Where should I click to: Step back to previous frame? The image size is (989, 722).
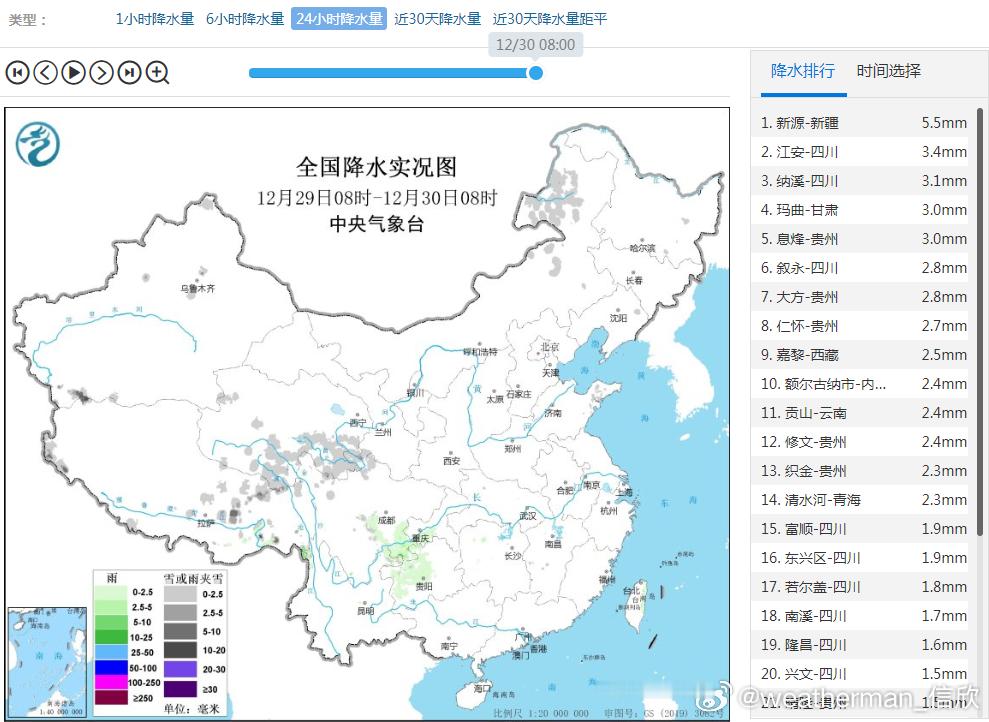click(45, 73)
